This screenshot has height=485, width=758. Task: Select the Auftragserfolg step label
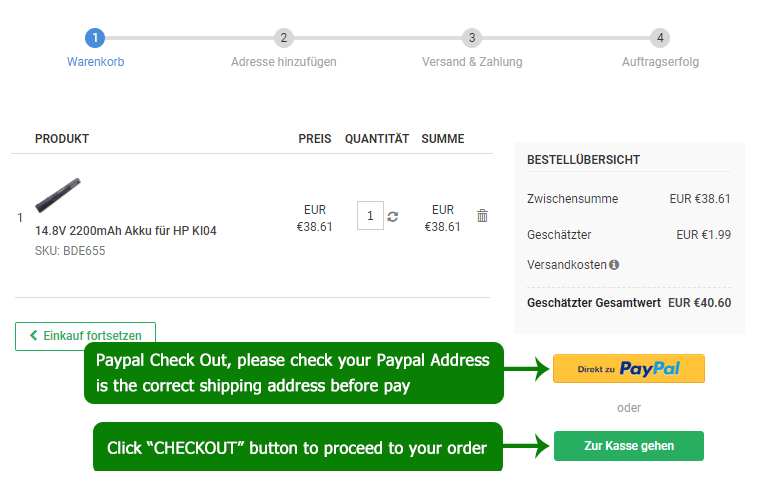pos(660,62)
